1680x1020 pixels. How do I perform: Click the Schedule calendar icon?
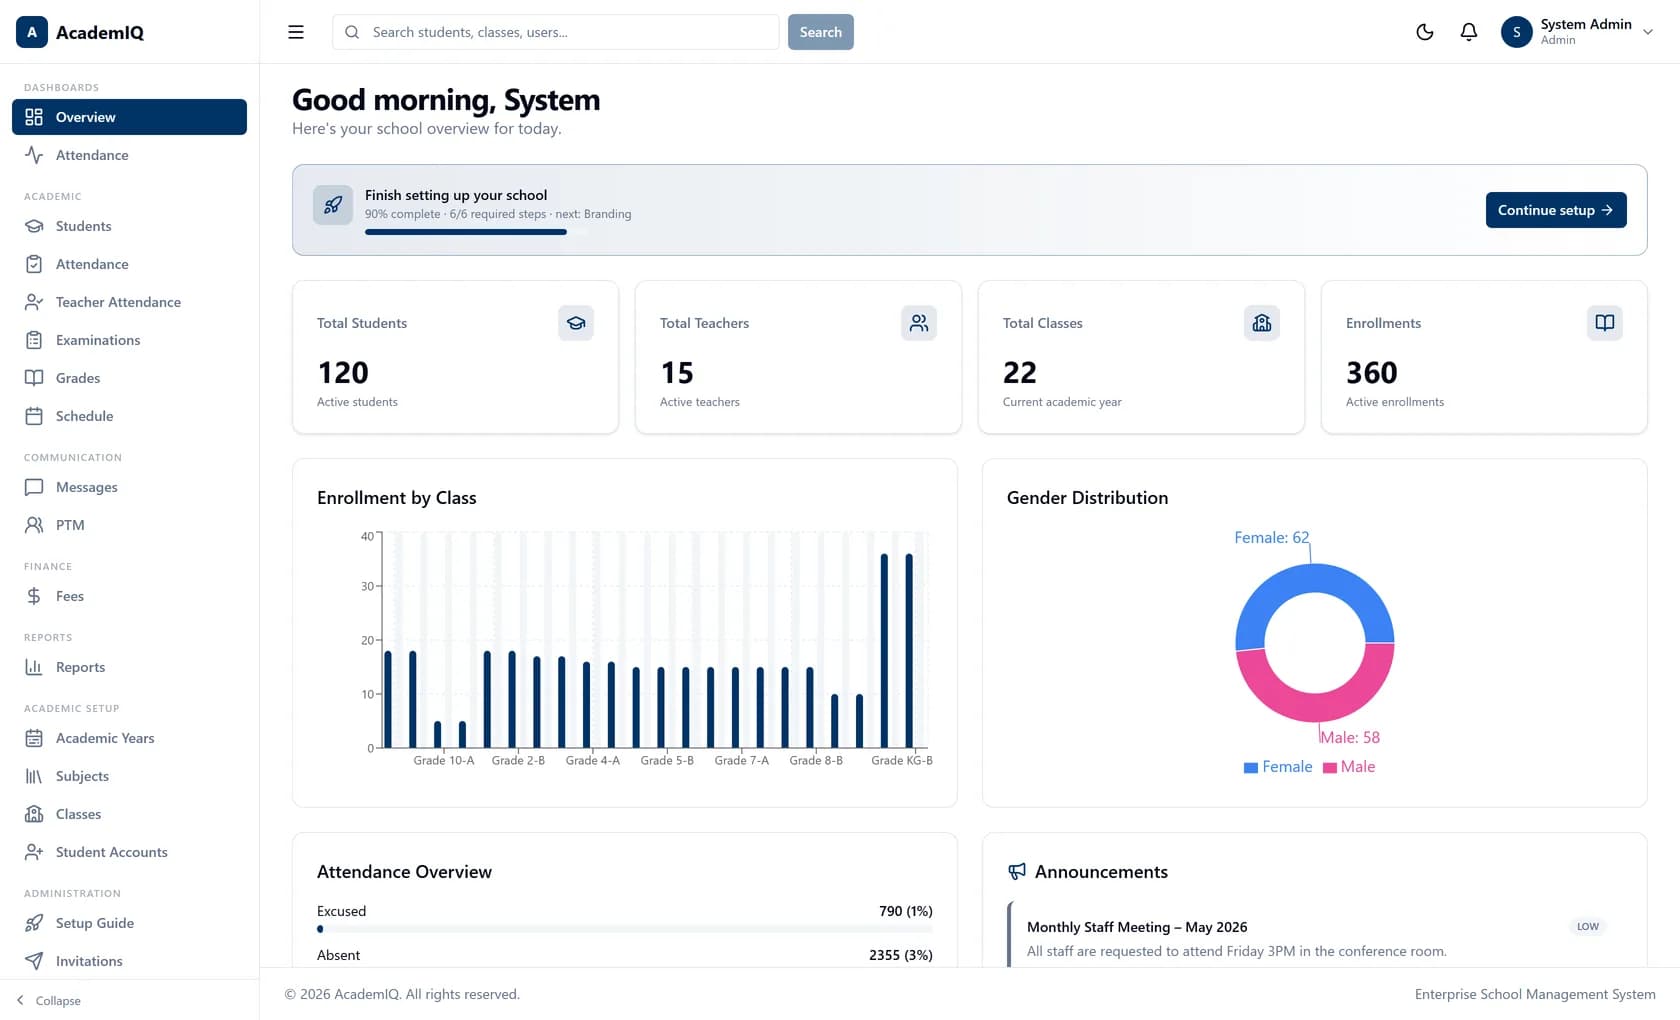point(34,416)
